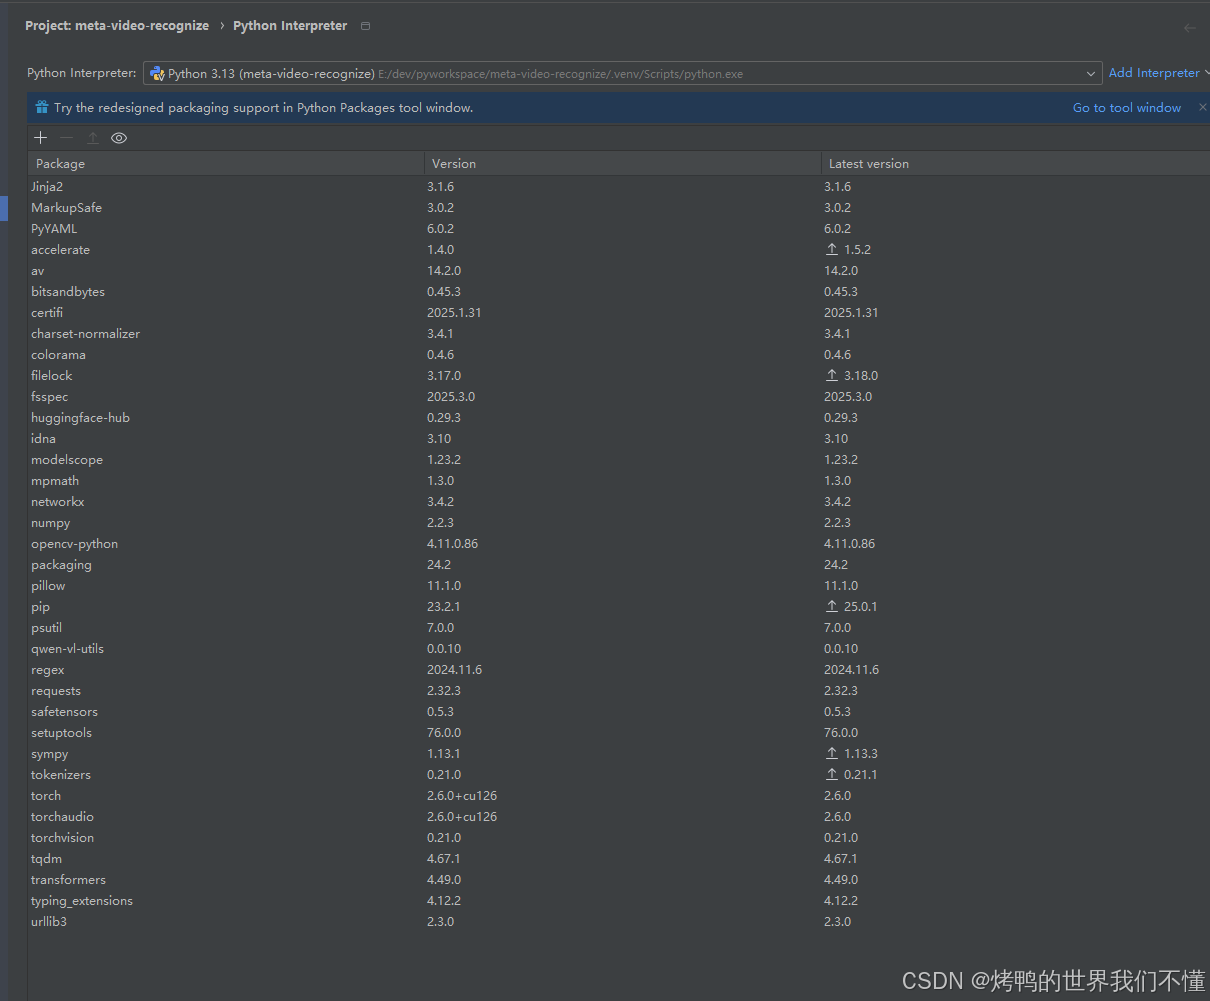The width and height of the screenshot is (1210, 1001).
Task: Select the packaging package row
Action: point(619,565)
